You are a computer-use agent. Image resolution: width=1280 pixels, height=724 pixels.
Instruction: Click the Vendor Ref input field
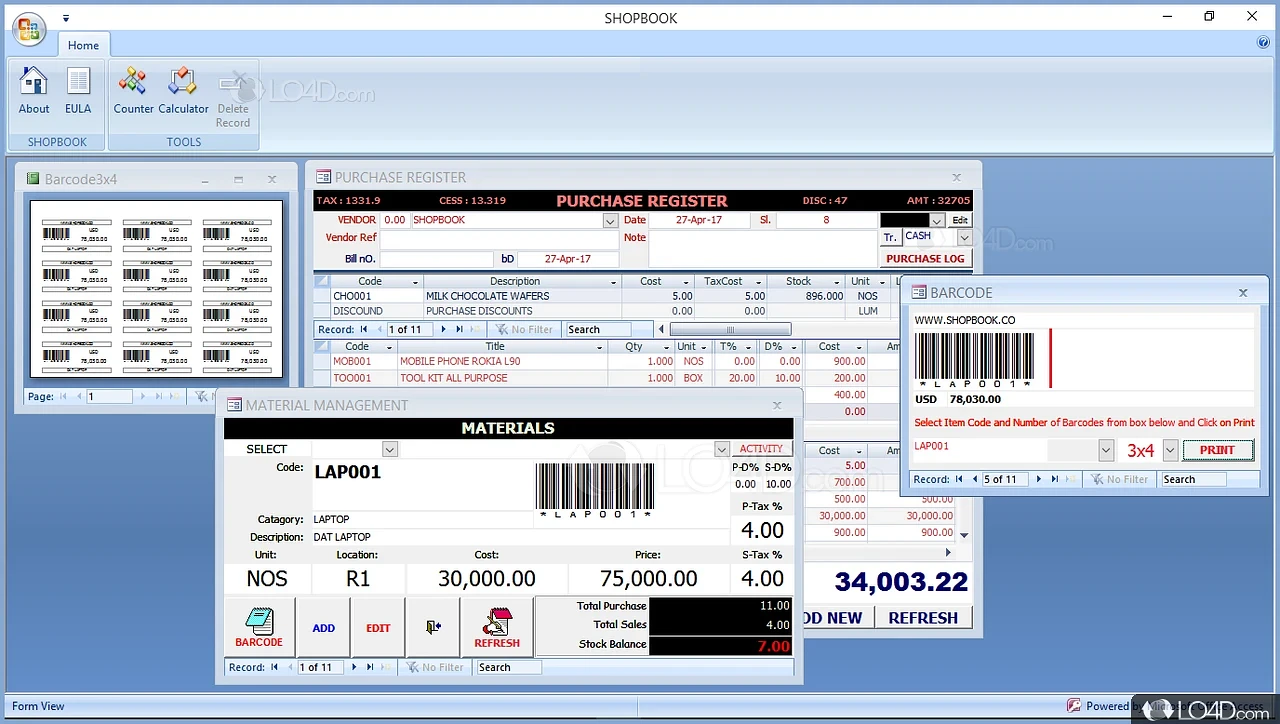pos(499,238)
